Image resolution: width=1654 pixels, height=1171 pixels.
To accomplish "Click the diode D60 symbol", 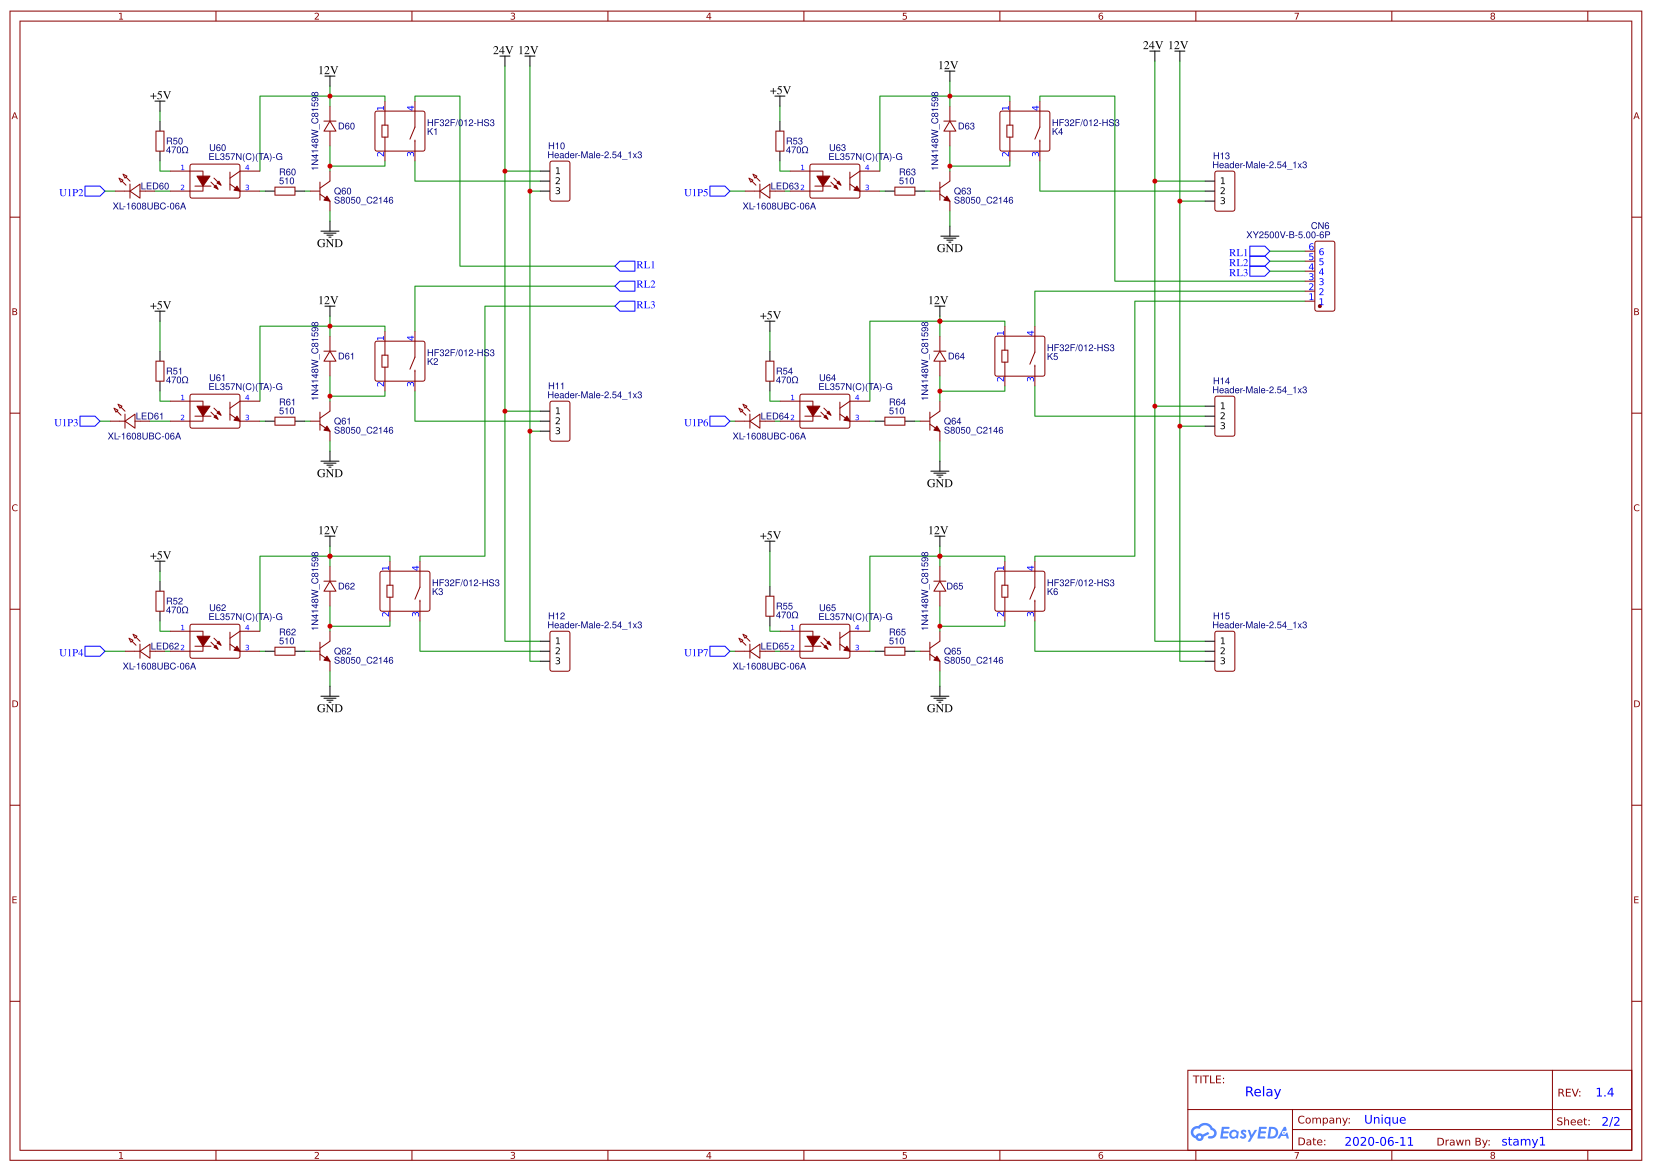I will point(330,126).
